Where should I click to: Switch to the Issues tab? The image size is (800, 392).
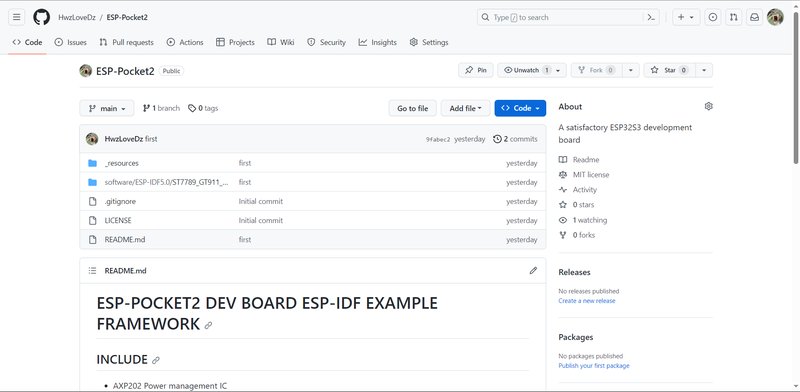[x=70, y=42]
